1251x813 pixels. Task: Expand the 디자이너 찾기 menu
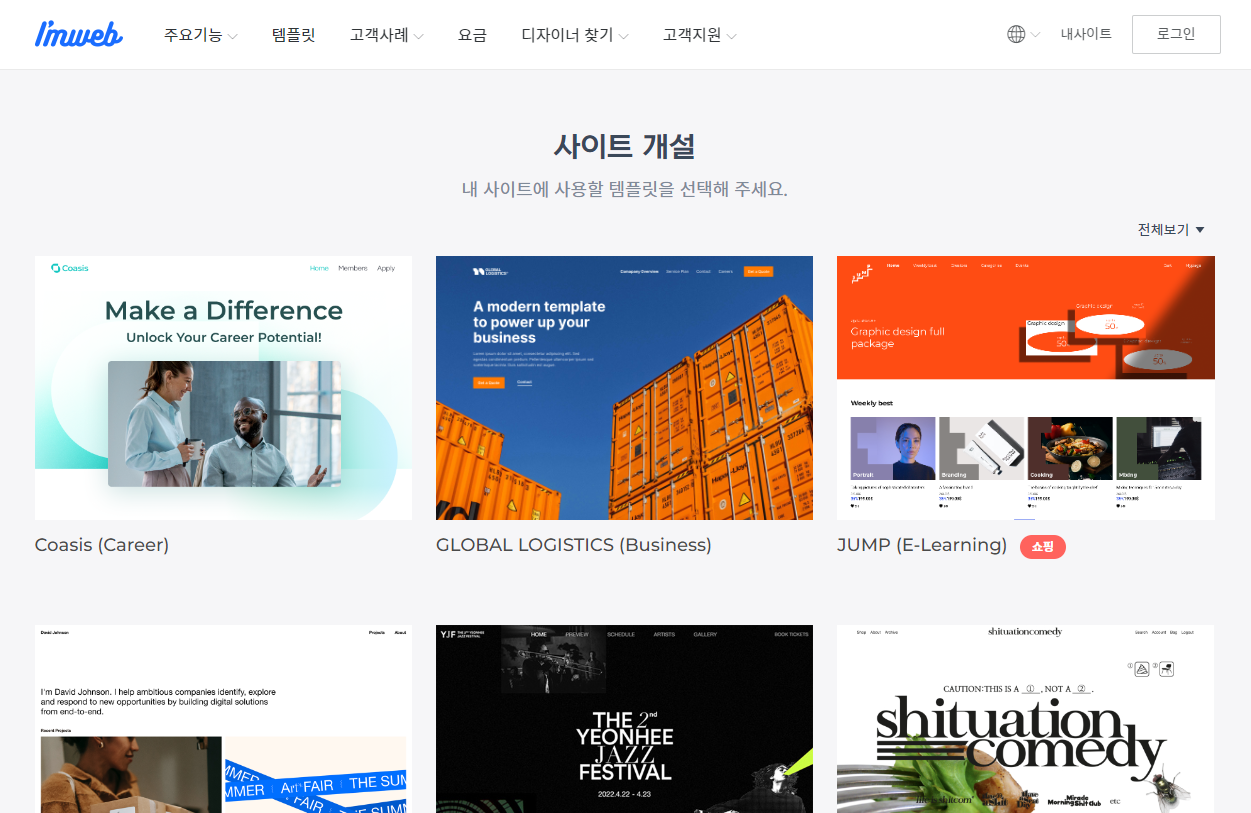(x=575, y=35)
